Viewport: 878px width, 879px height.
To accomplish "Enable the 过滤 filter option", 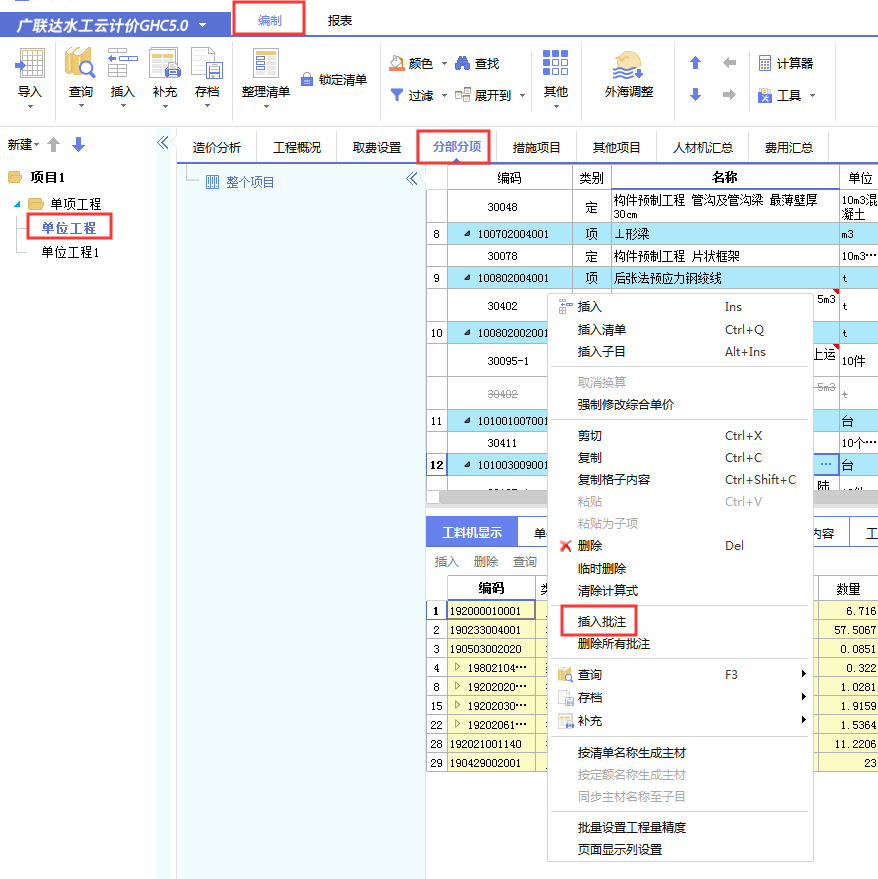I will [x=418, y=96].
